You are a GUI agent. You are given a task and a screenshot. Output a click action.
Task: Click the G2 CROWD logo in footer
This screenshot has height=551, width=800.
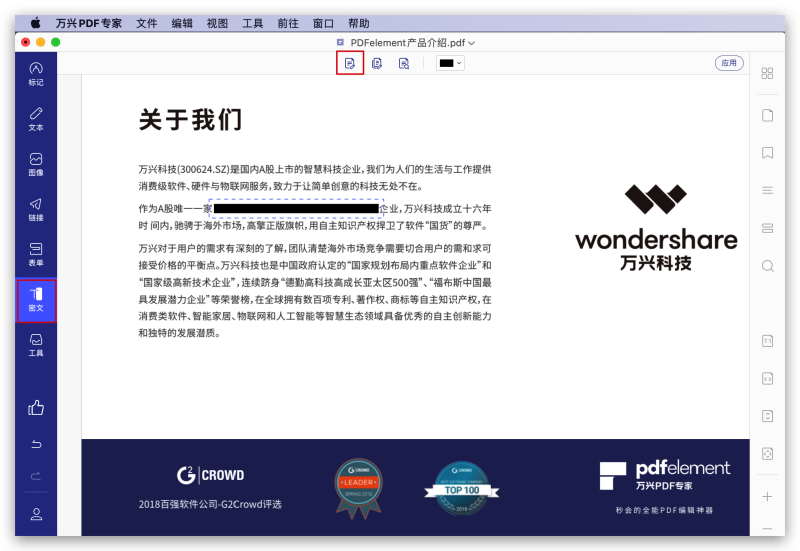[211, 474]
